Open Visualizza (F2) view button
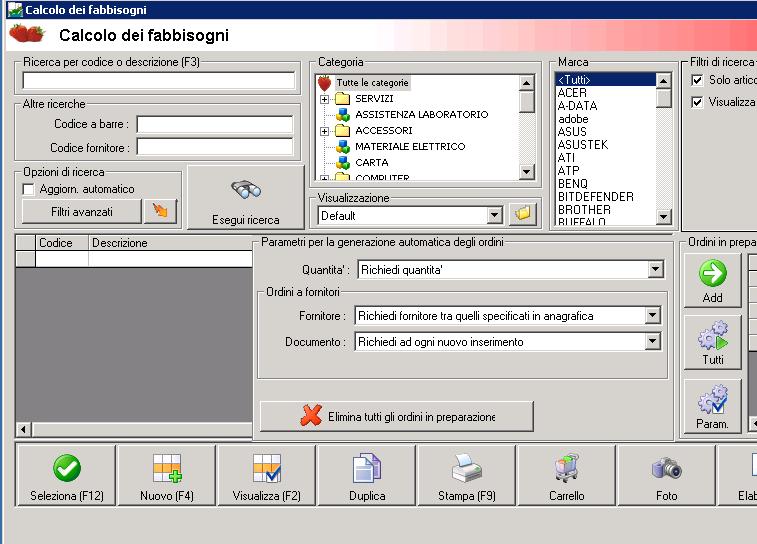Viewport: 757px width, 544px height. click(266, 475)
